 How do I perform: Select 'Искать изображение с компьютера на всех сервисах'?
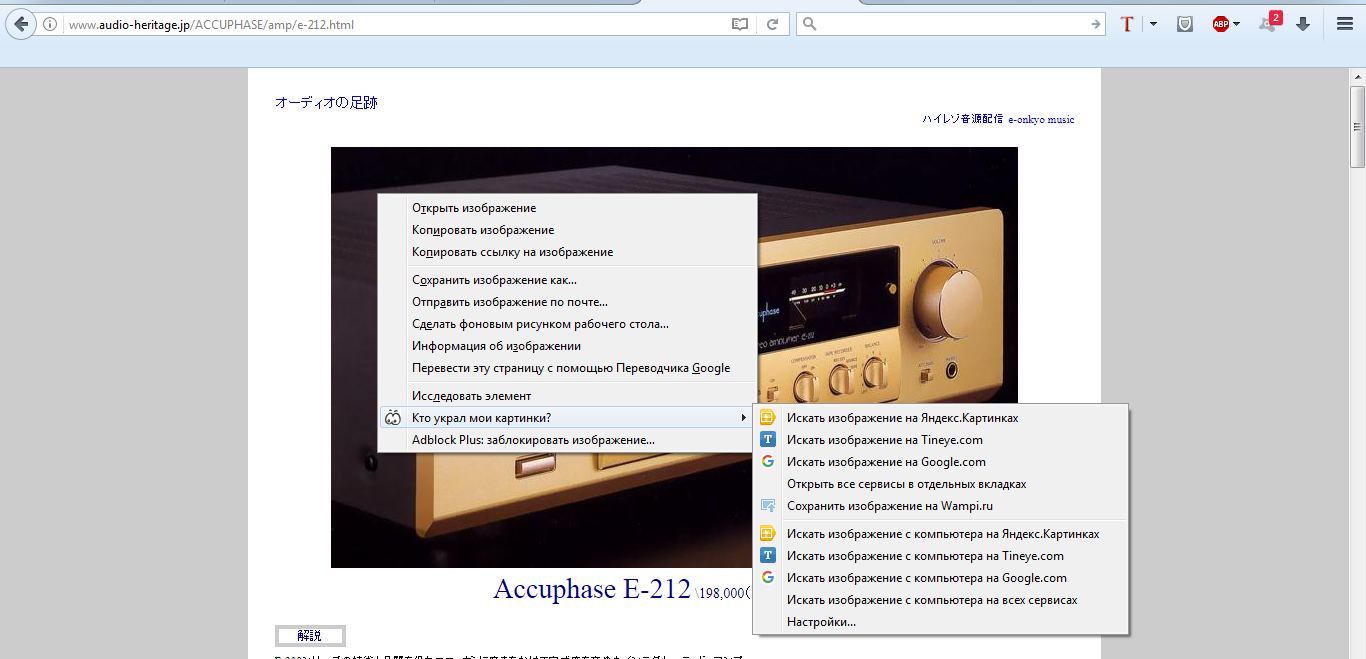tap(941, 600)
